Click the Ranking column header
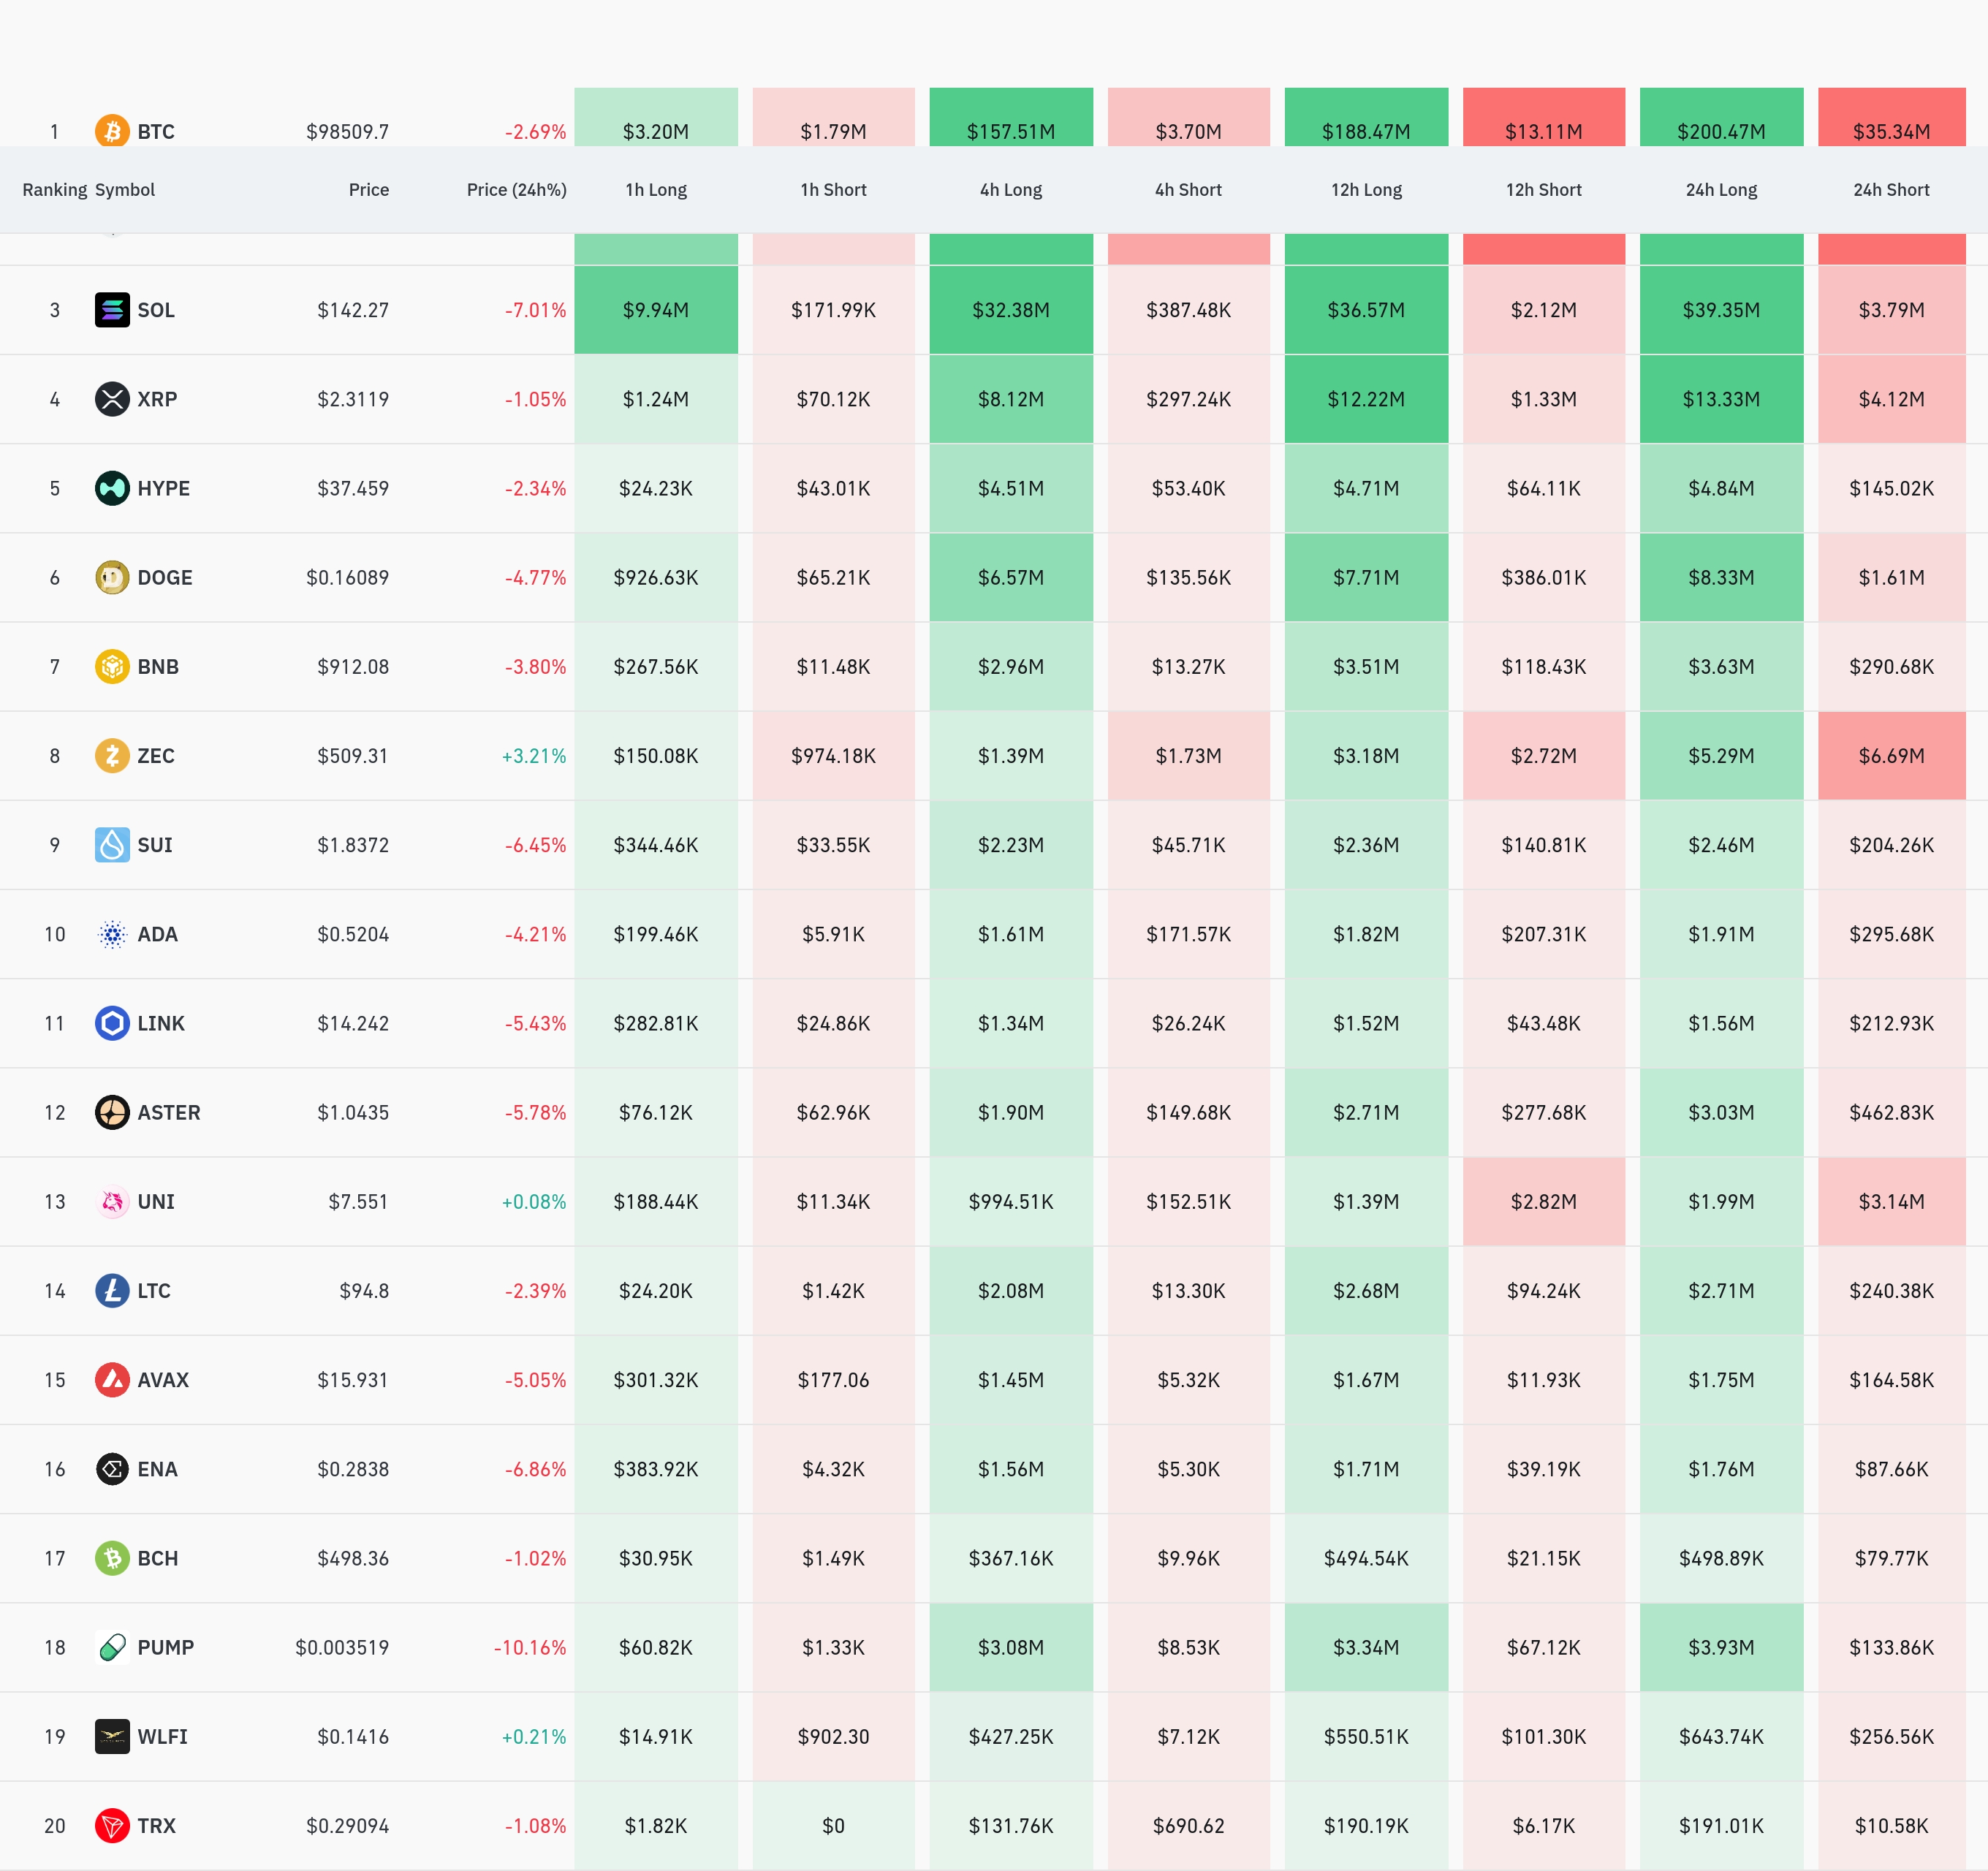Screen dimensions: 1988x1871 pos(55,190)
